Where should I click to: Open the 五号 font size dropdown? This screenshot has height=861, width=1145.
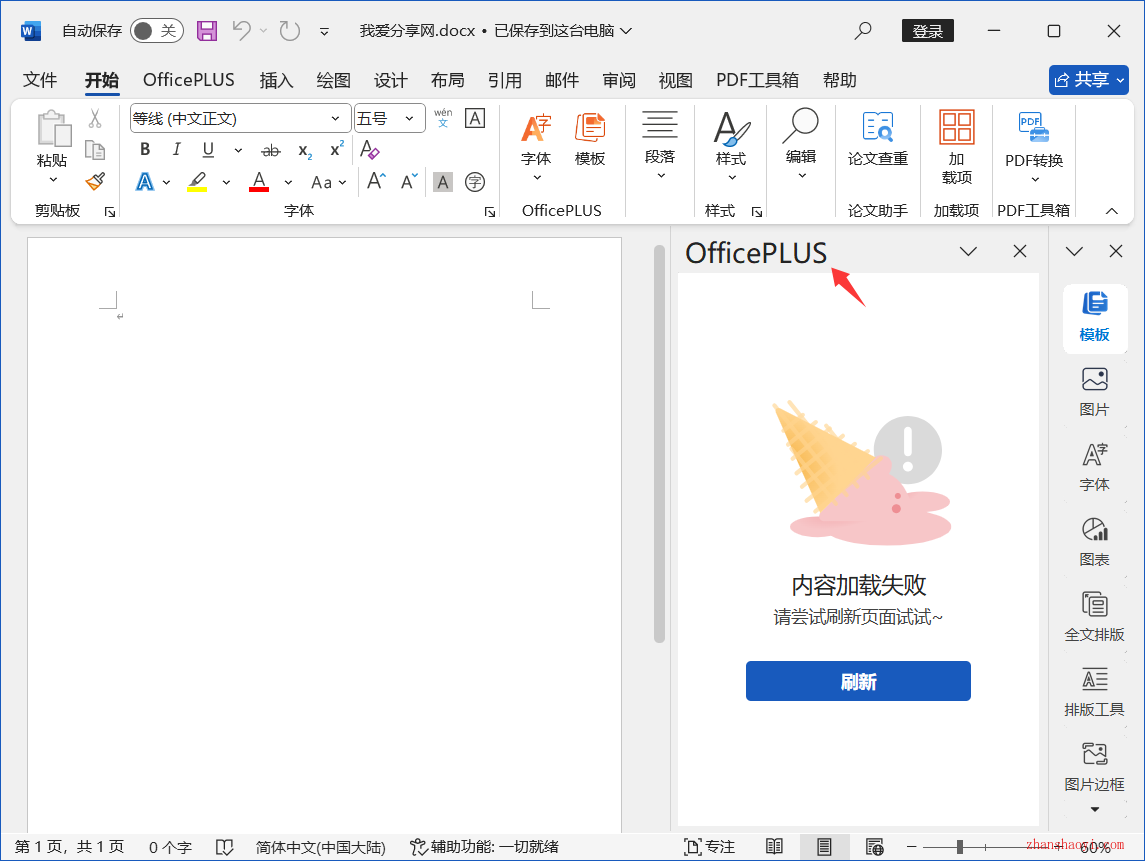click(410, 118)
